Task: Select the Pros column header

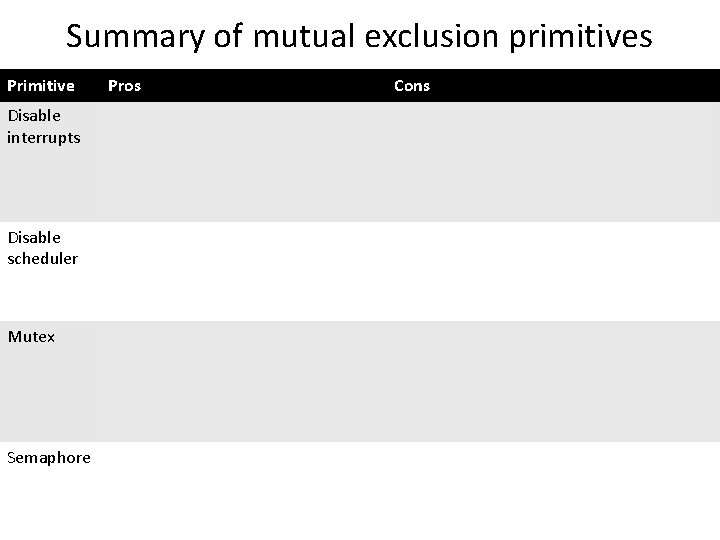Action: click(x=124, y=86)
